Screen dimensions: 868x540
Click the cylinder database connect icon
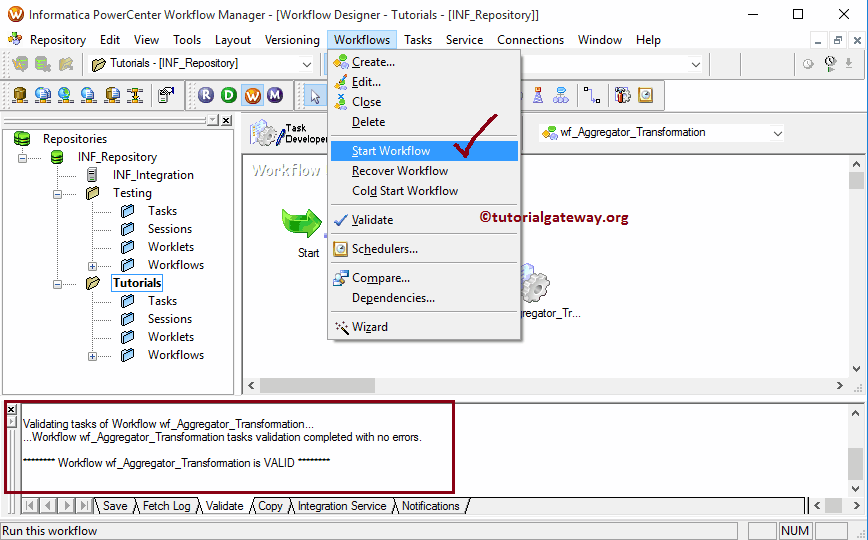pos(20,95)
